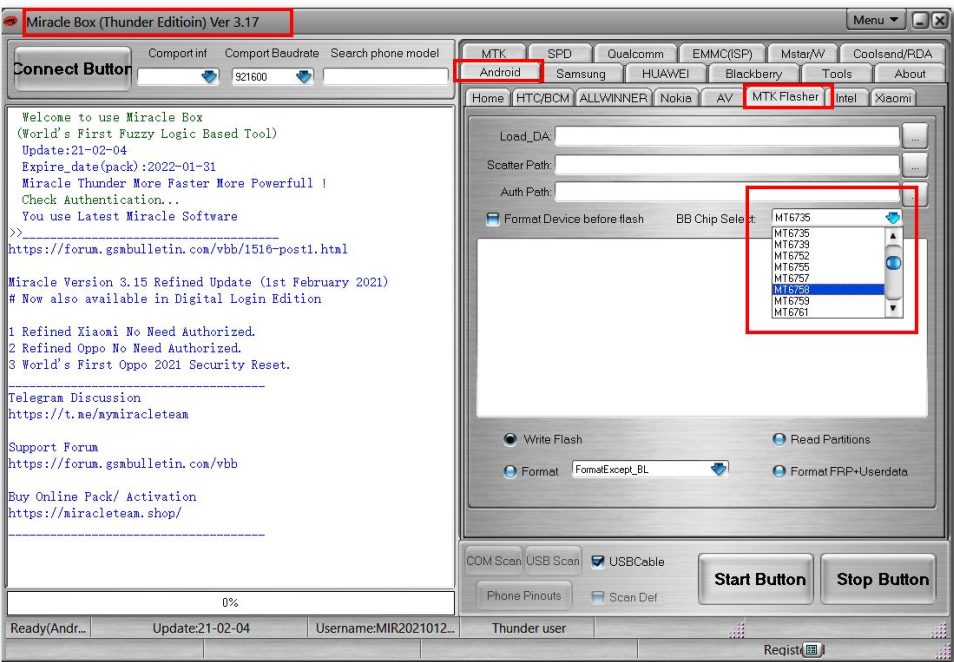This screenshot has height=662, width=954.
Task: Expand the Comport inf dropdown arrow
Action: pos(209,77)
